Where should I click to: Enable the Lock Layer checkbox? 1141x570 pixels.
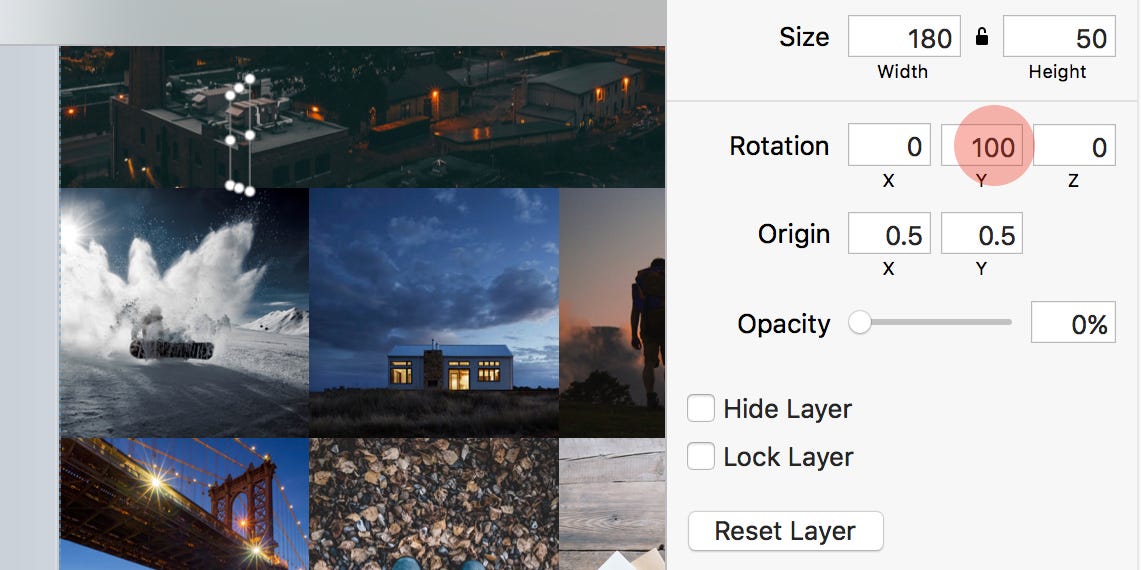701,456
